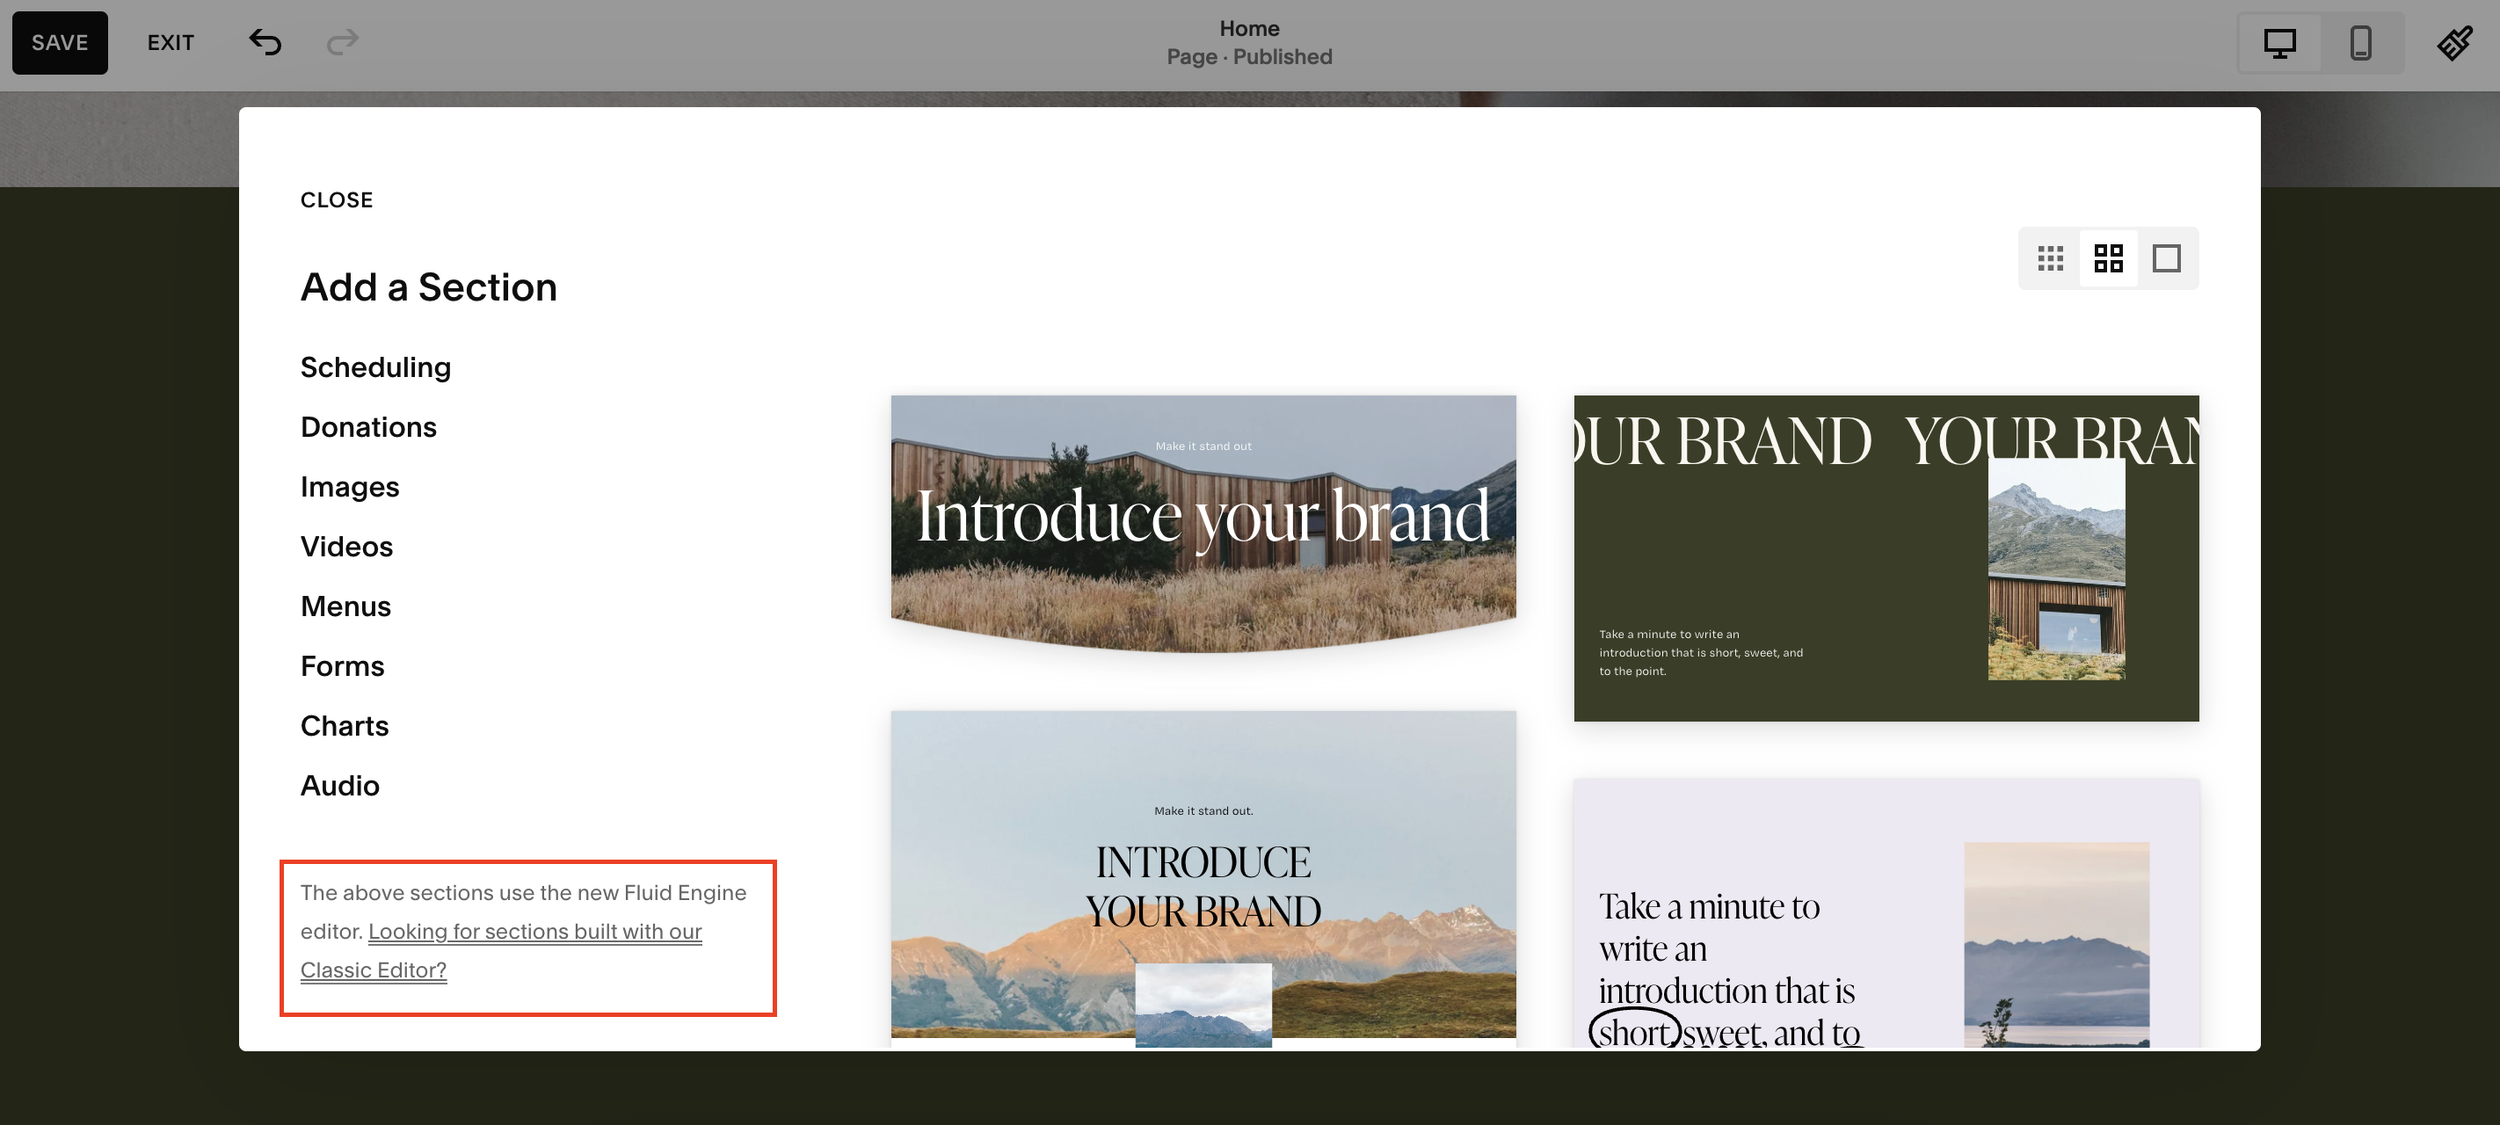Image resolution: width=2500 pixels, height=1125 pixels.
Task: Select the Charts section category
Action: [344, 726]
